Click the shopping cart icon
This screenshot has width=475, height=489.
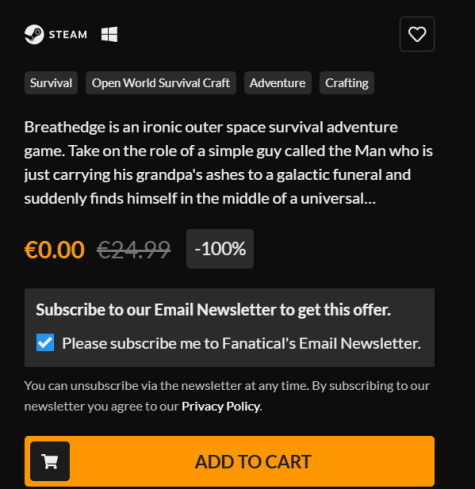coord(50,461)
